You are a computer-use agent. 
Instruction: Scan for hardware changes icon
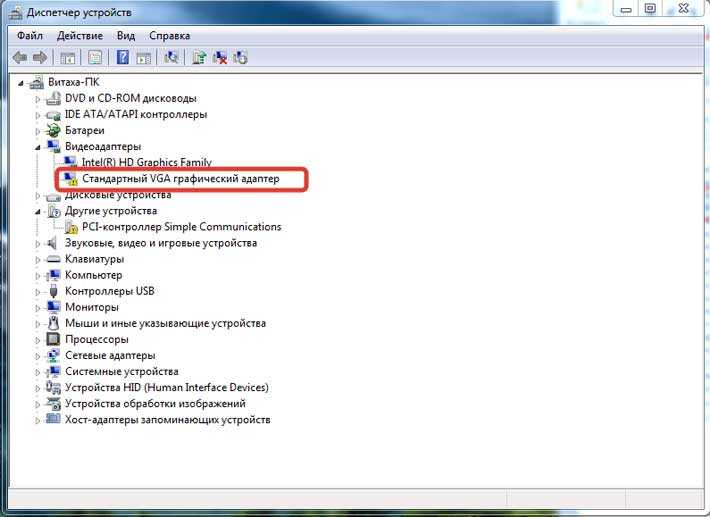171,57
